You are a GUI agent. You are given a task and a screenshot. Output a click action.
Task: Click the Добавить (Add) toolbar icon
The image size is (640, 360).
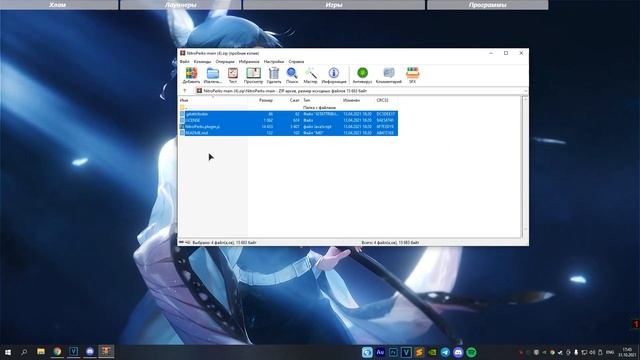coord(191,76)
